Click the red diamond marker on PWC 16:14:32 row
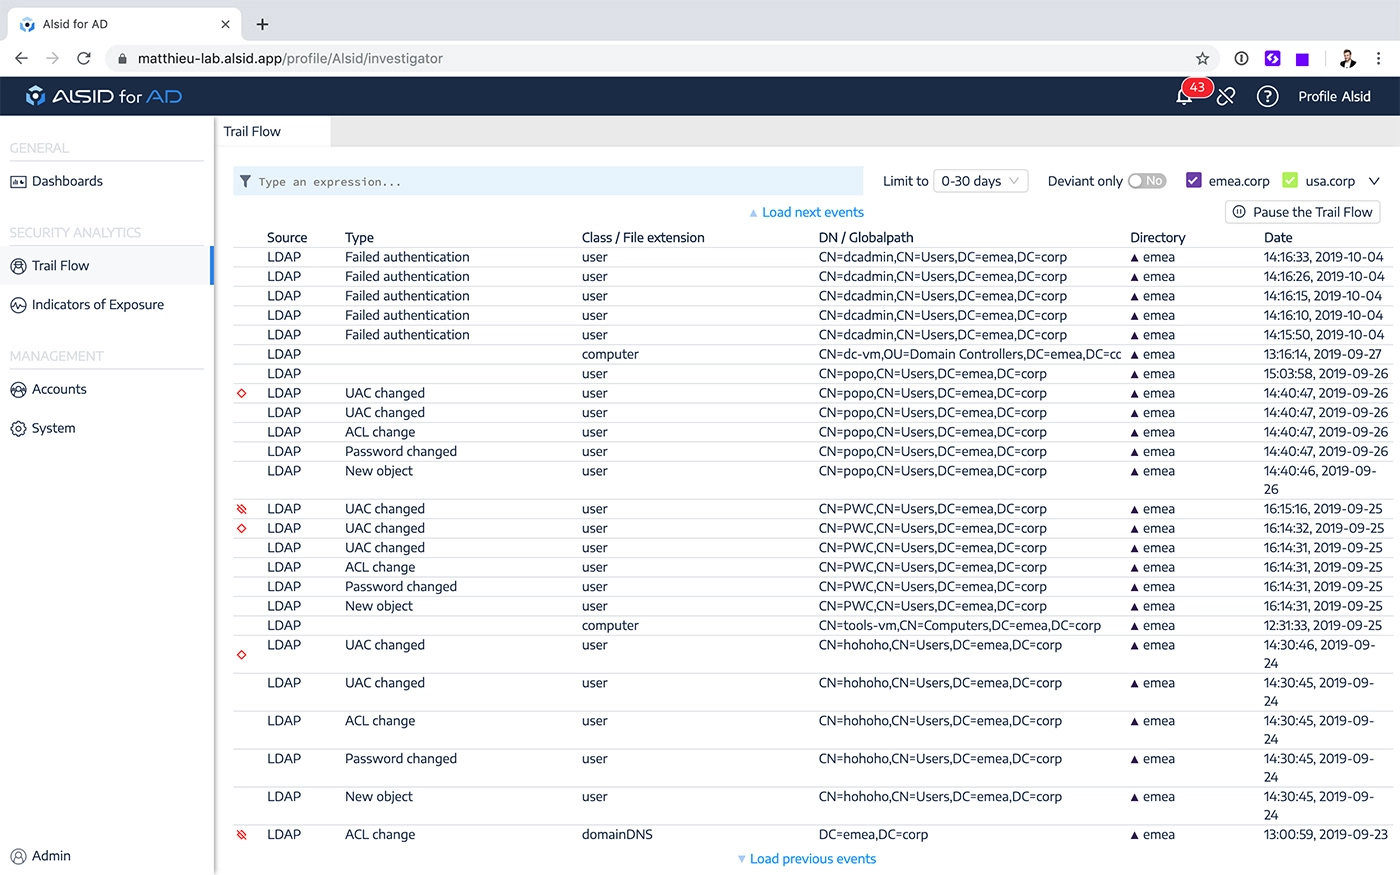Viewport: 1400px width, 875px height. pyautogui.click(x=241, y=528)
